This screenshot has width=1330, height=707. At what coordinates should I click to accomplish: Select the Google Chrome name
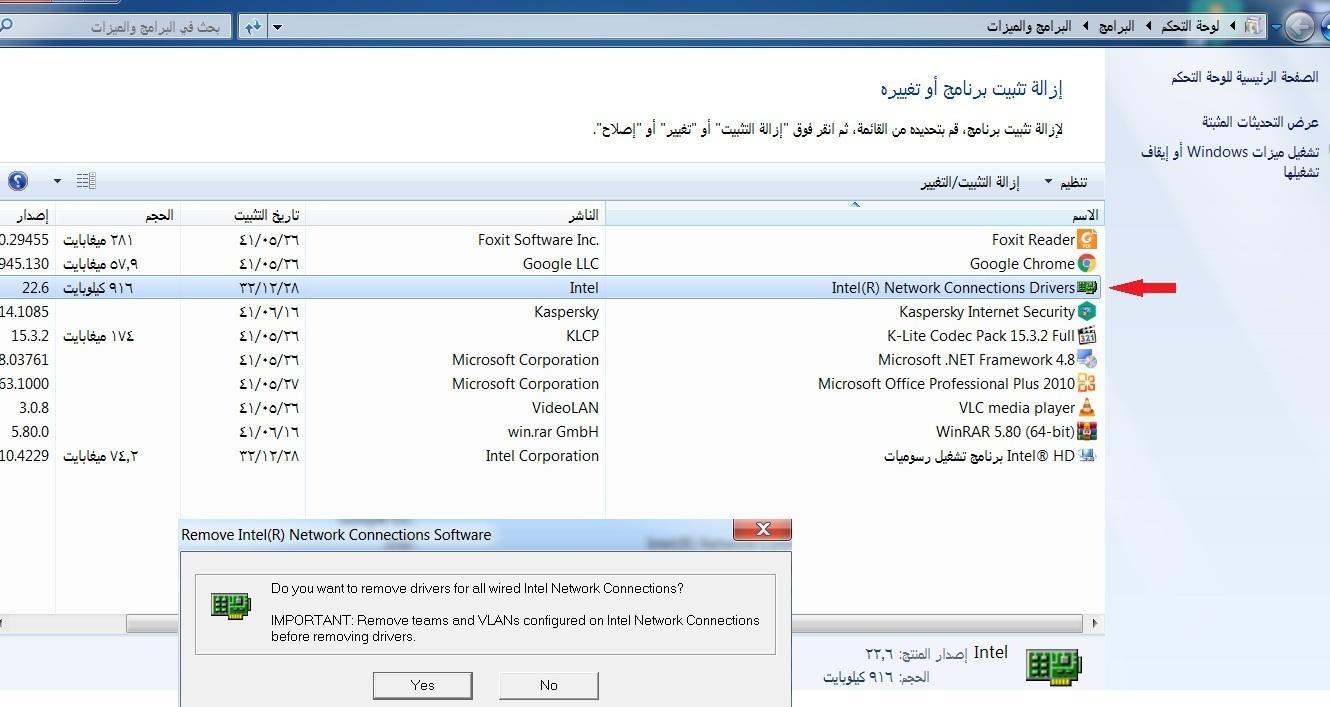pyautogui.click(x=1022, y=264)
